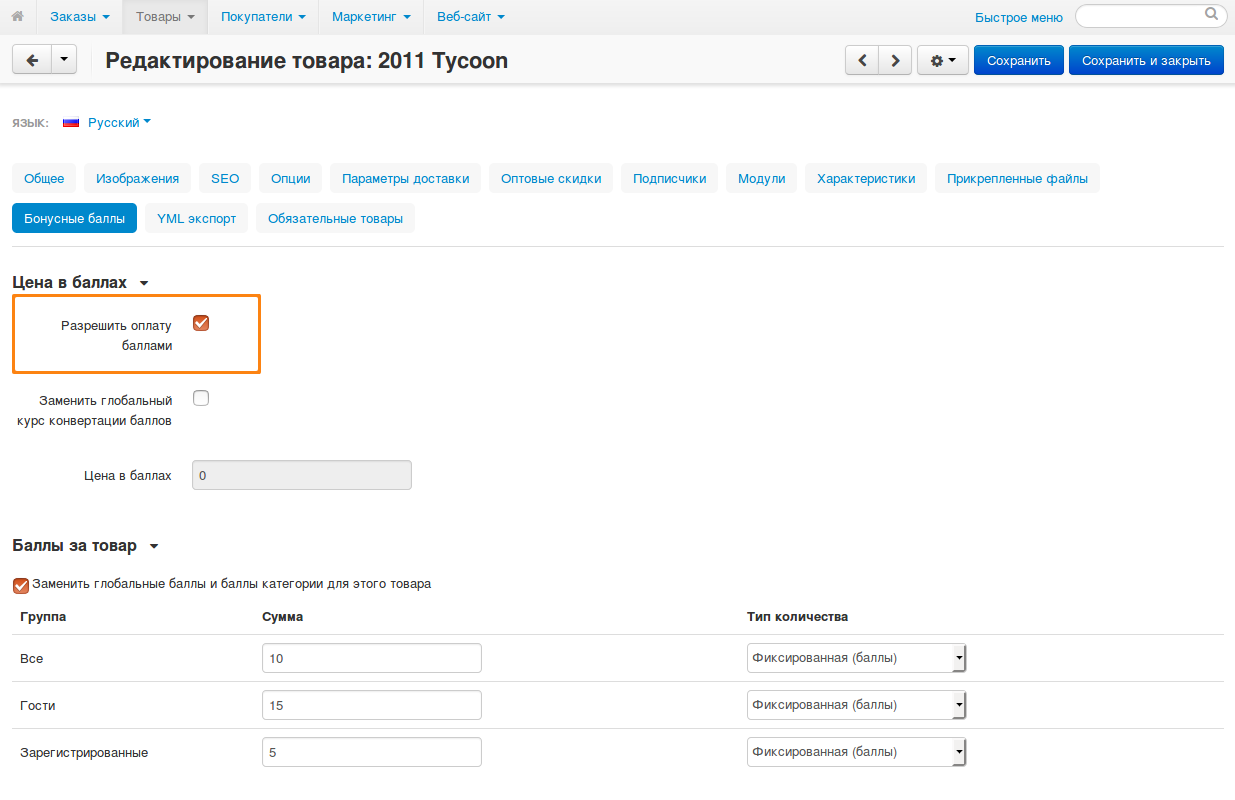Toggle "Заменить глобальные баллы и баллы категории" checkbox
The width and height of the screenshot is (1235, 800).
pos(21,585)
